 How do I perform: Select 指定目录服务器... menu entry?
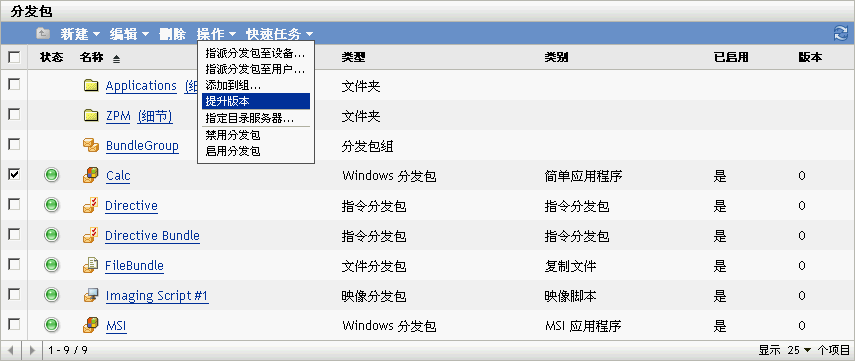pyautogui.click(x=256, y=118)
